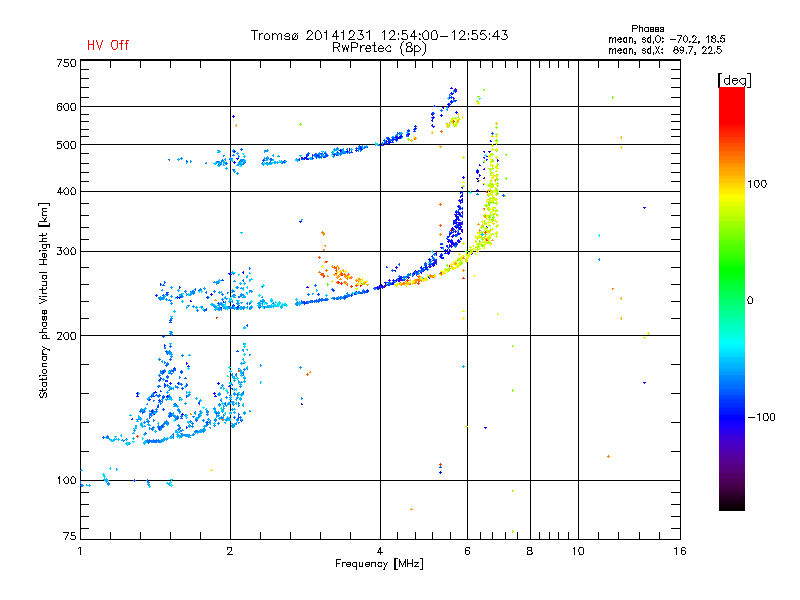Click the subtitle 'RwPretec (8p)'
800x600 pixels.
pos(379,48)
